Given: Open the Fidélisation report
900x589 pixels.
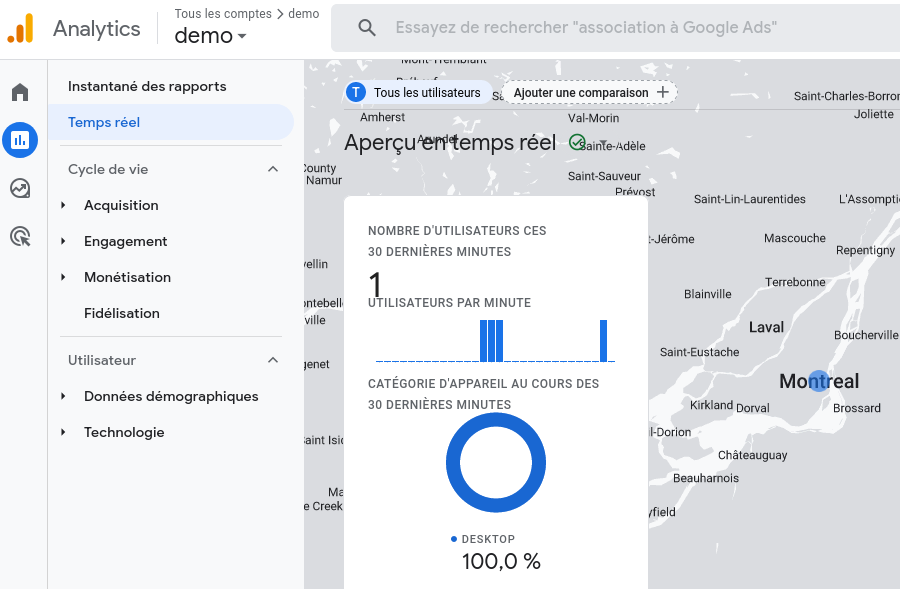Looking at the screenshot, I should click(x=122, y=313).
